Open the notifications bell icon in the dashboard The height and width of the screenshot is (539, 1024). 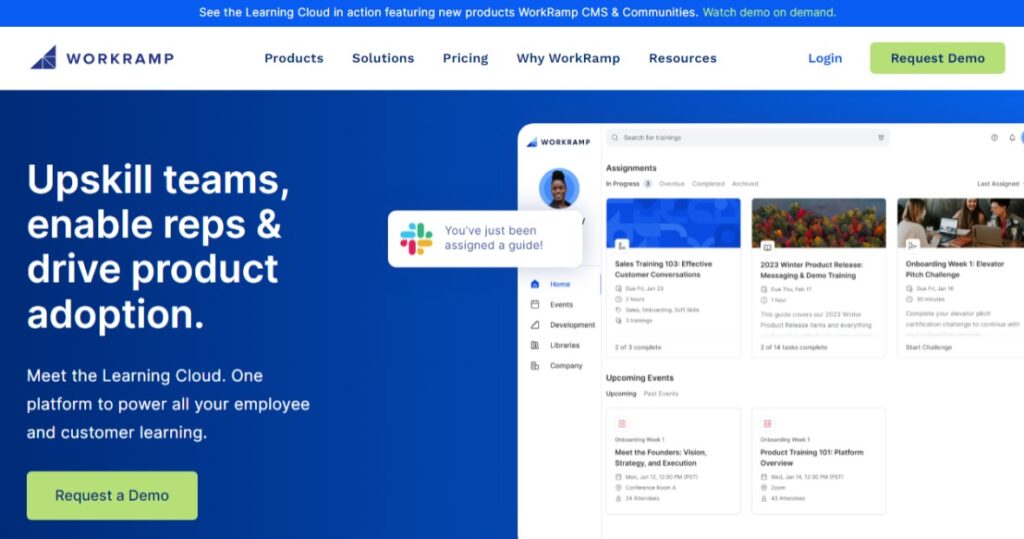1012,138
